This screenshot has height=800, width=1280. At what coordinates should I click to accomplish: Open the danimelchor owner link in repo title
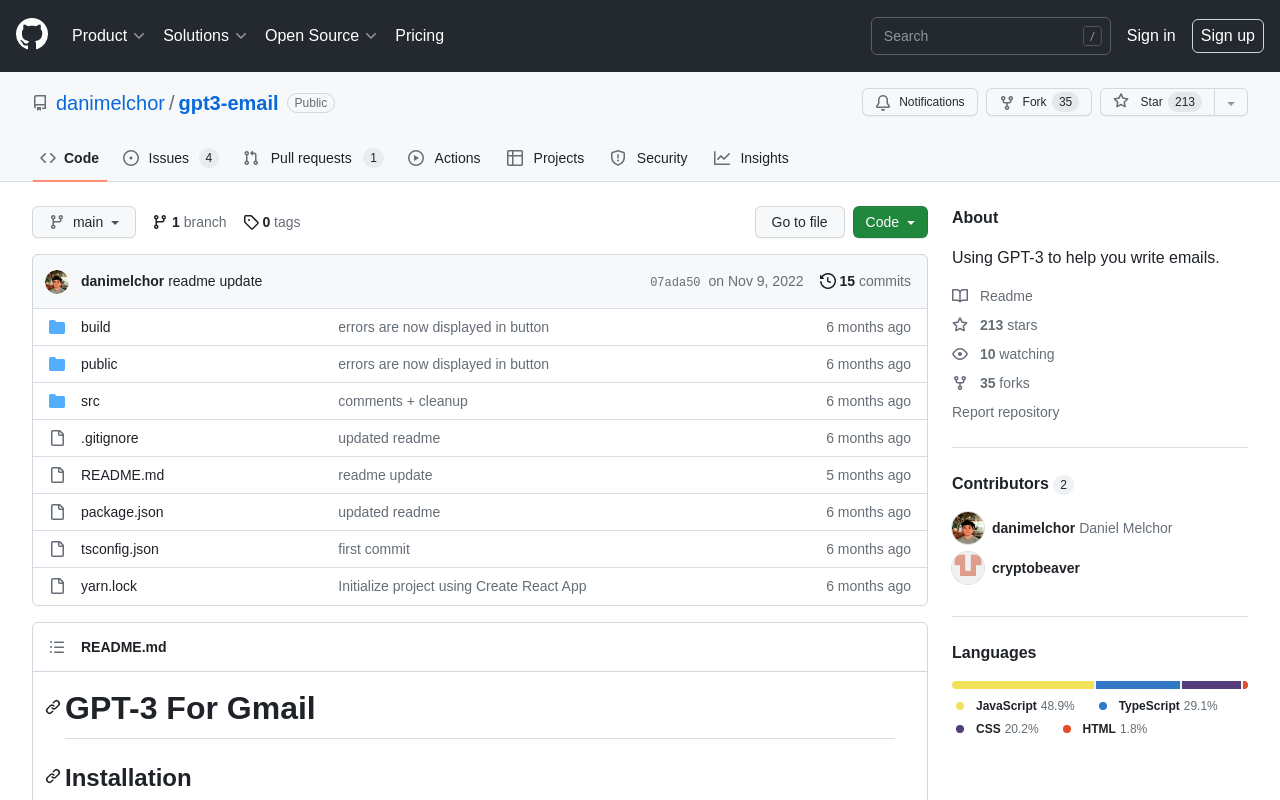[x=110, y=103]
